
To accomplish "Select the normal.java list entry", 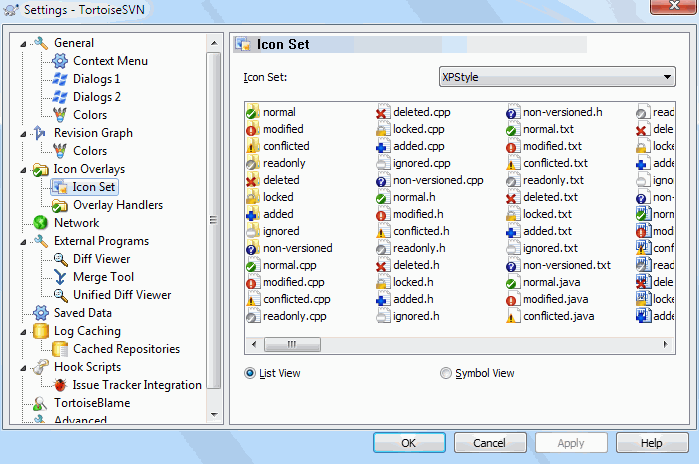I will point(543,283).
